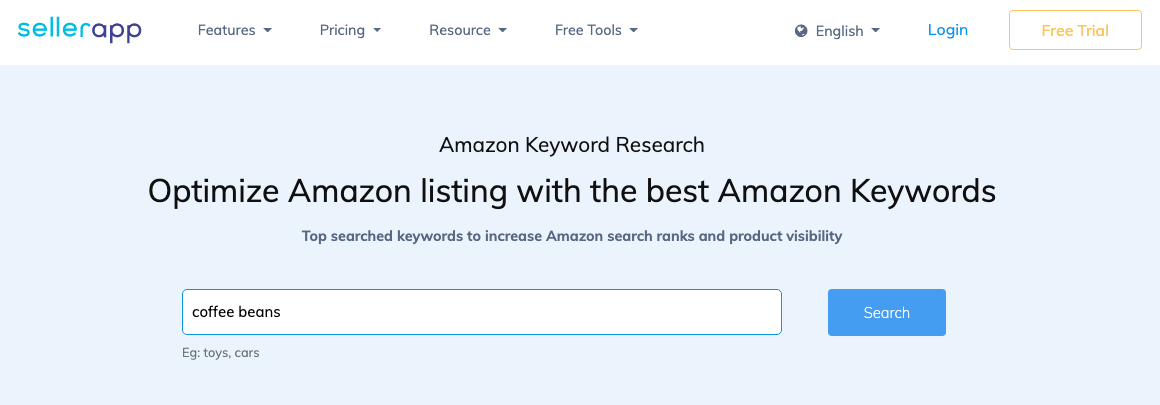Click the caret beside English
The image size is (1160, 405).
click(x=876, y=30)
